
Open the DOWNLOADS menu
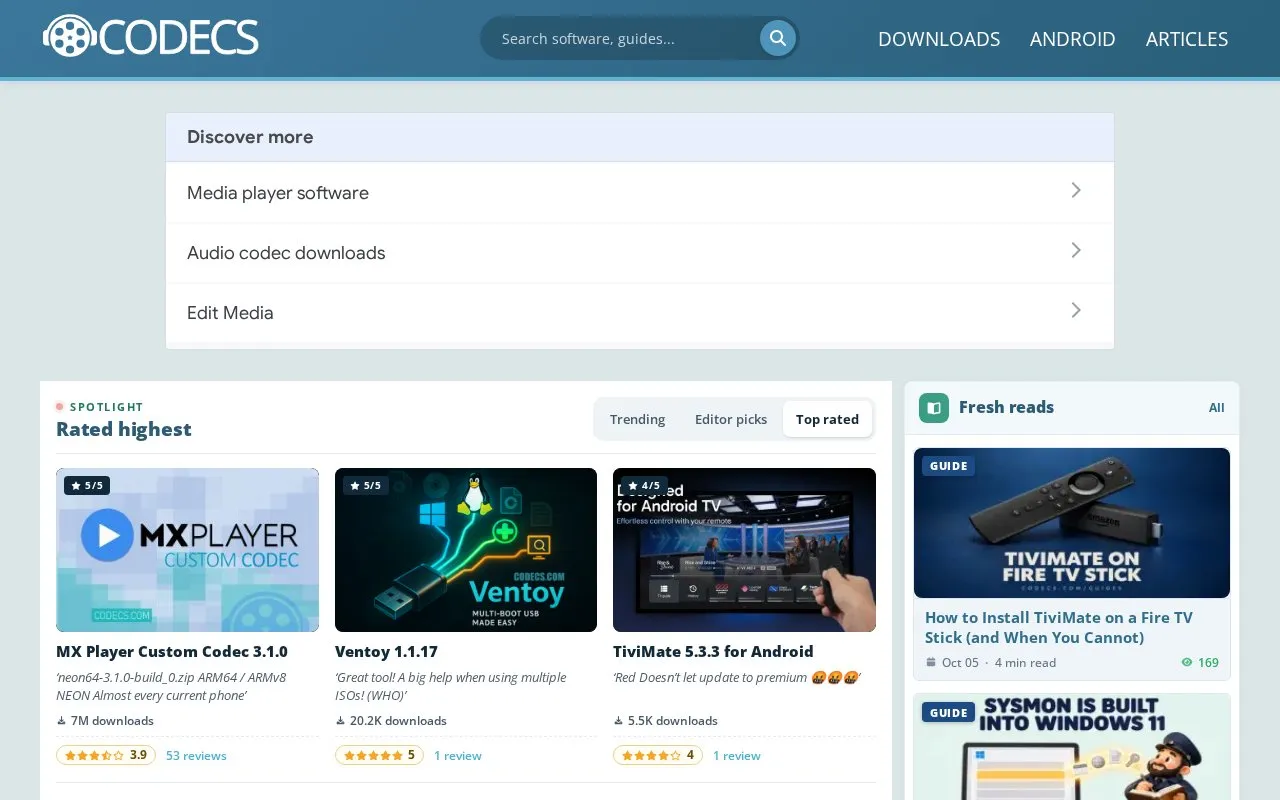click(x=939, y=38)
